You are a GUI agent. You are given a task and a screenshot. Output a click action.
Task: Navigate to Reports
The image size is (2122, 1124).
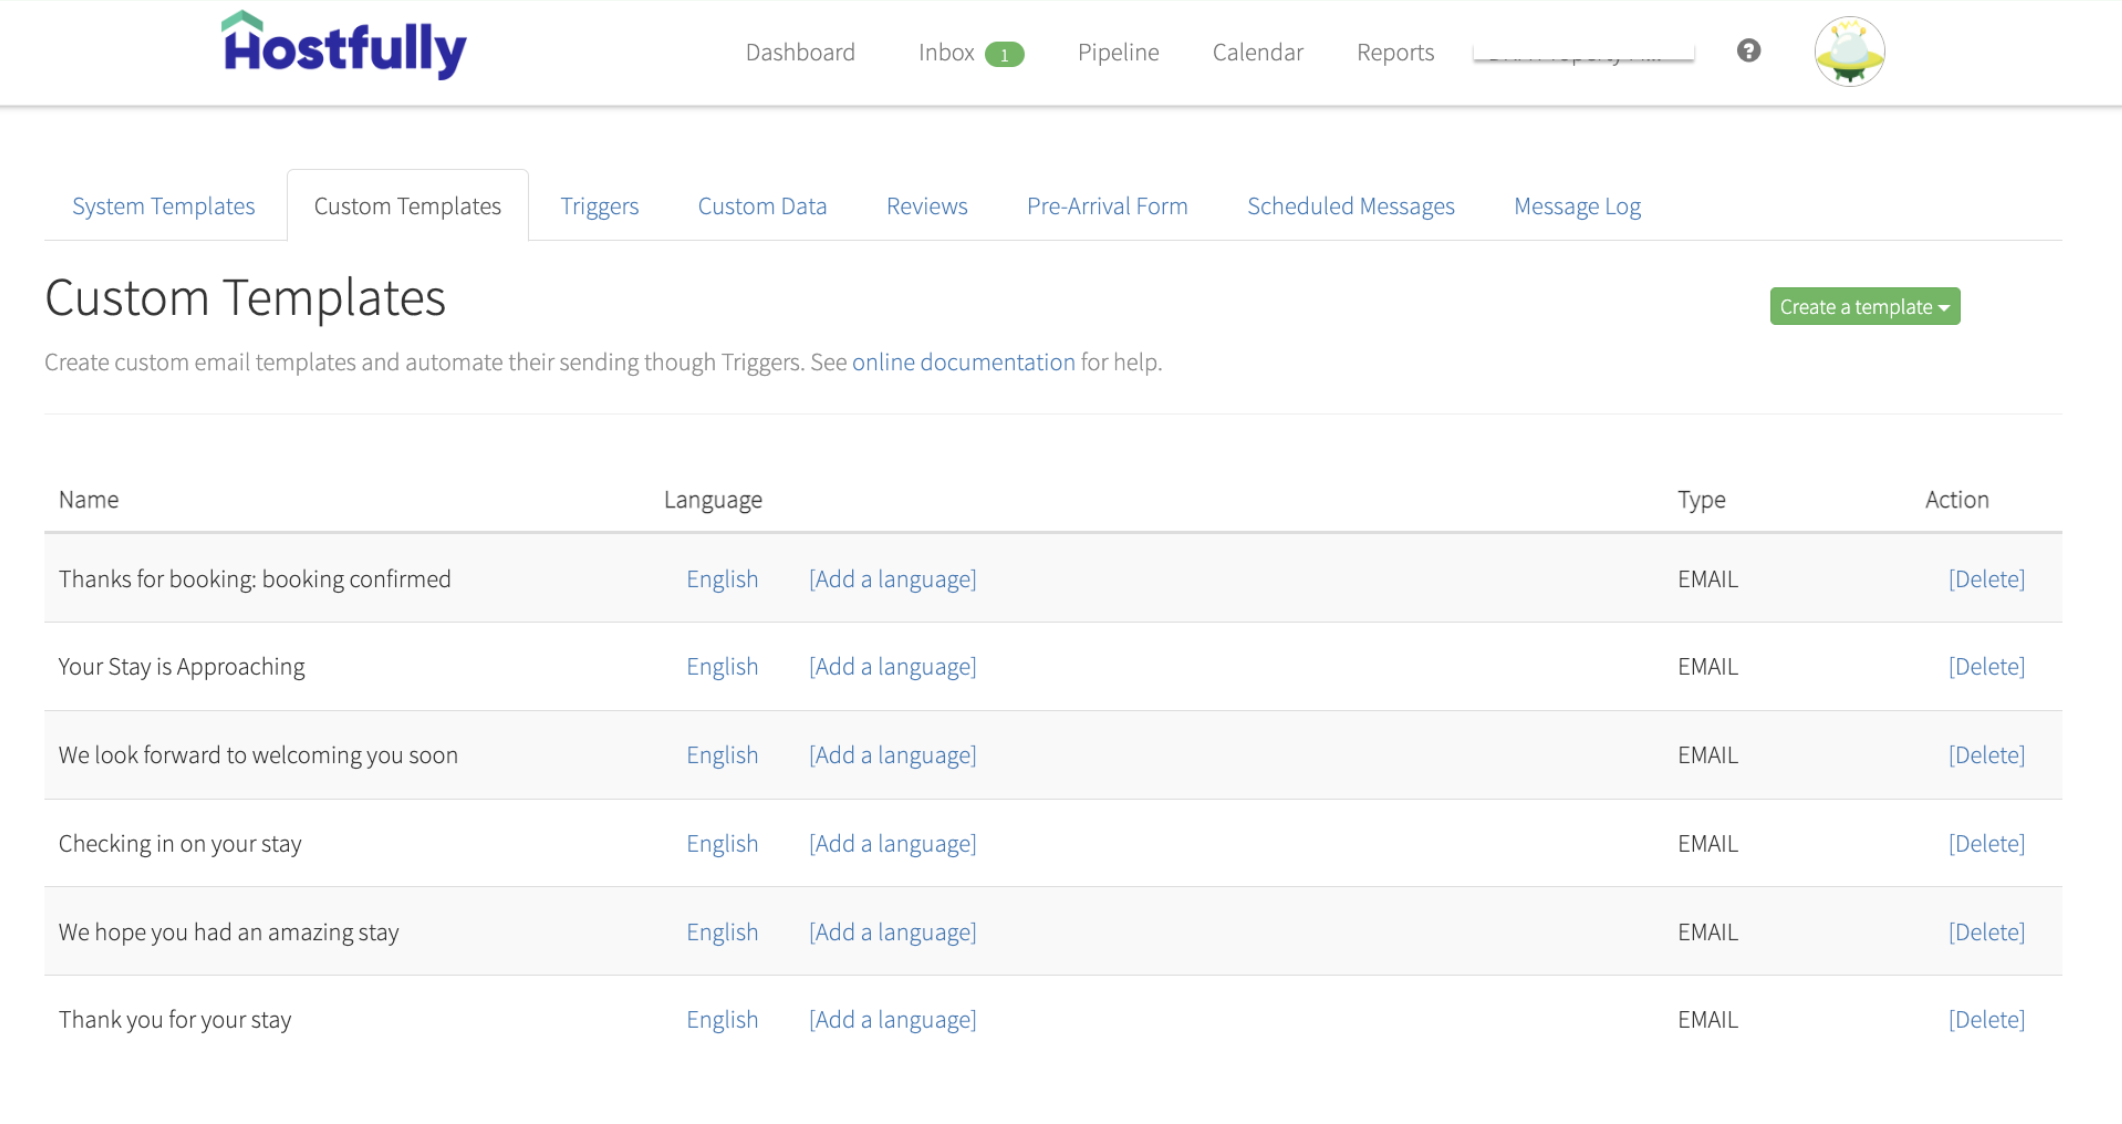(x=1396, y=52)
